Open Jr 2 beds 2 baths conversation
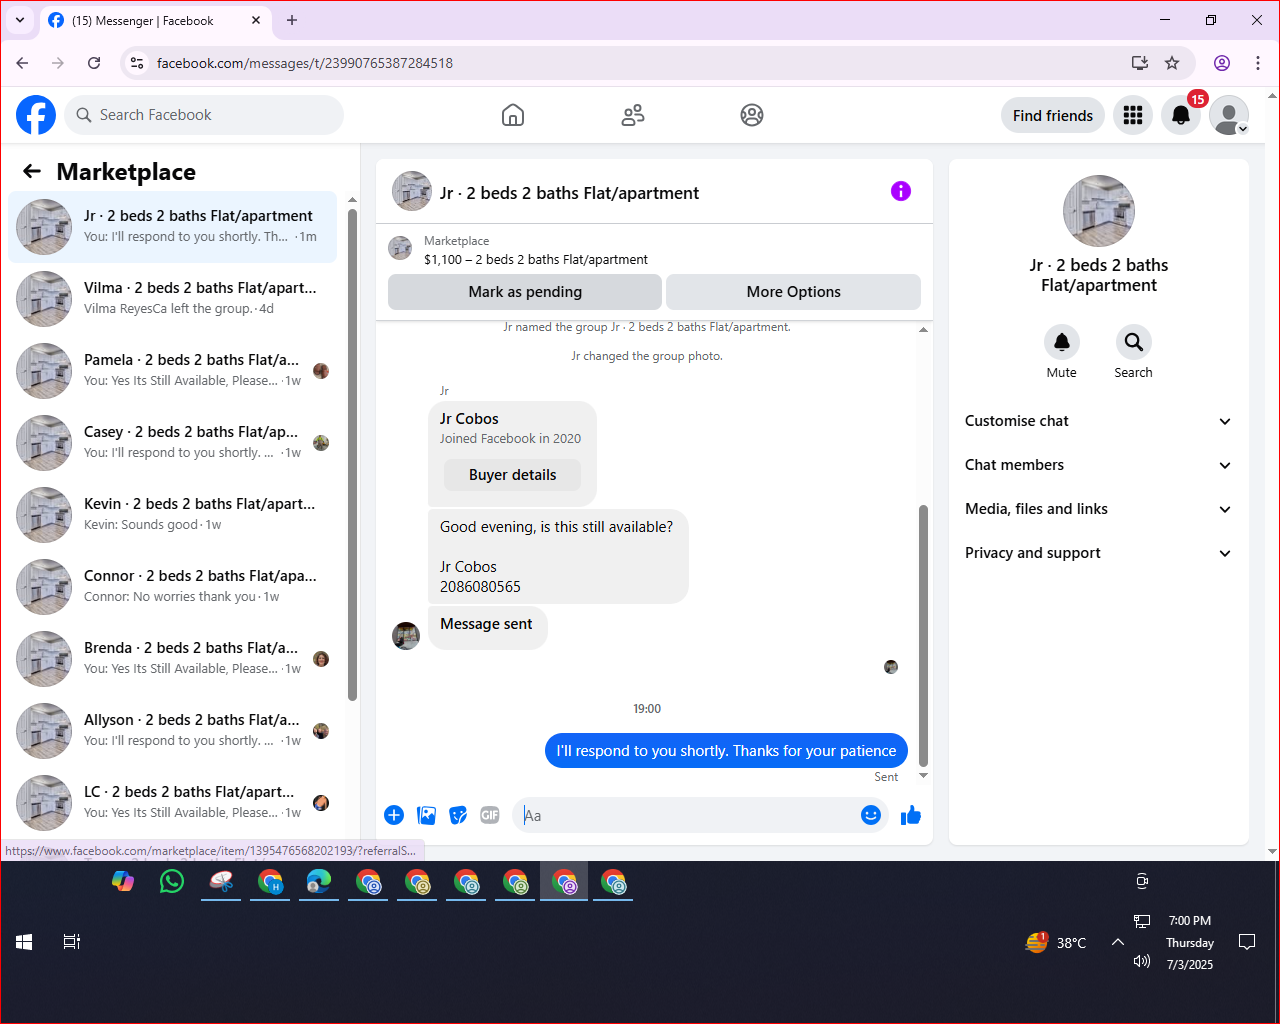The width and height of the screenshot is (1280, 1024). (x=173, y=227)
